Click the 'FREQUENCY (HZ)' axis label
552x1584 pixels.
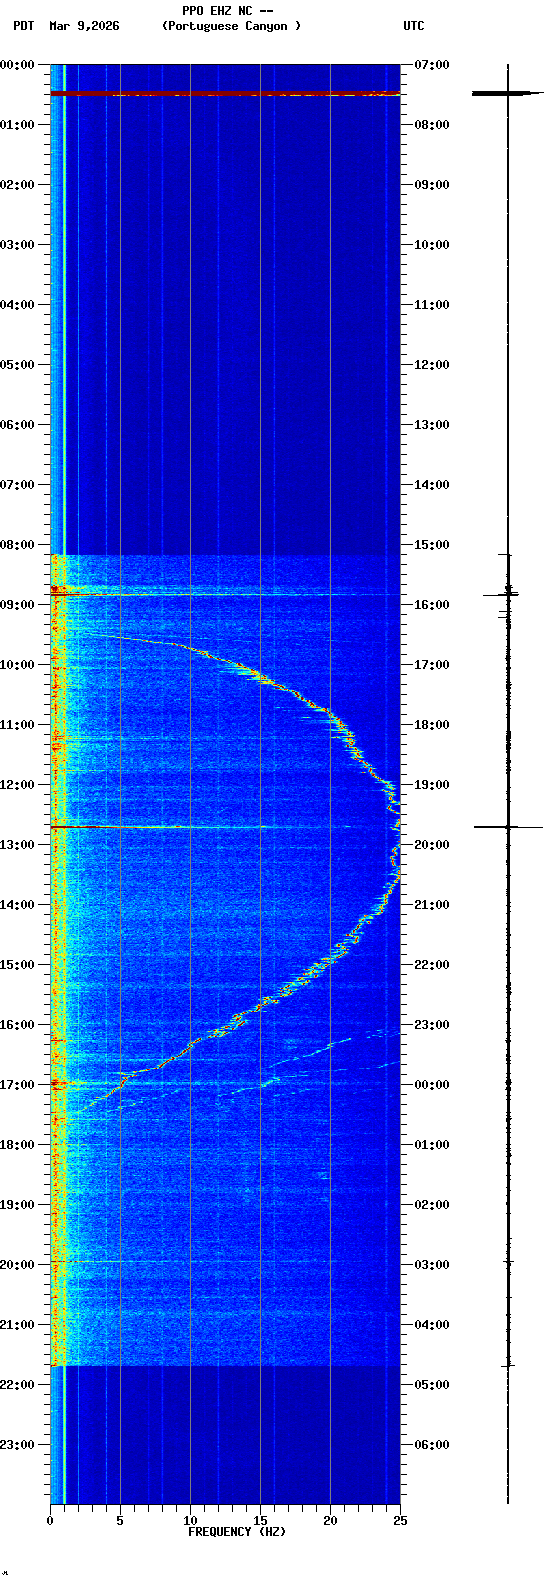point(237,1532)
